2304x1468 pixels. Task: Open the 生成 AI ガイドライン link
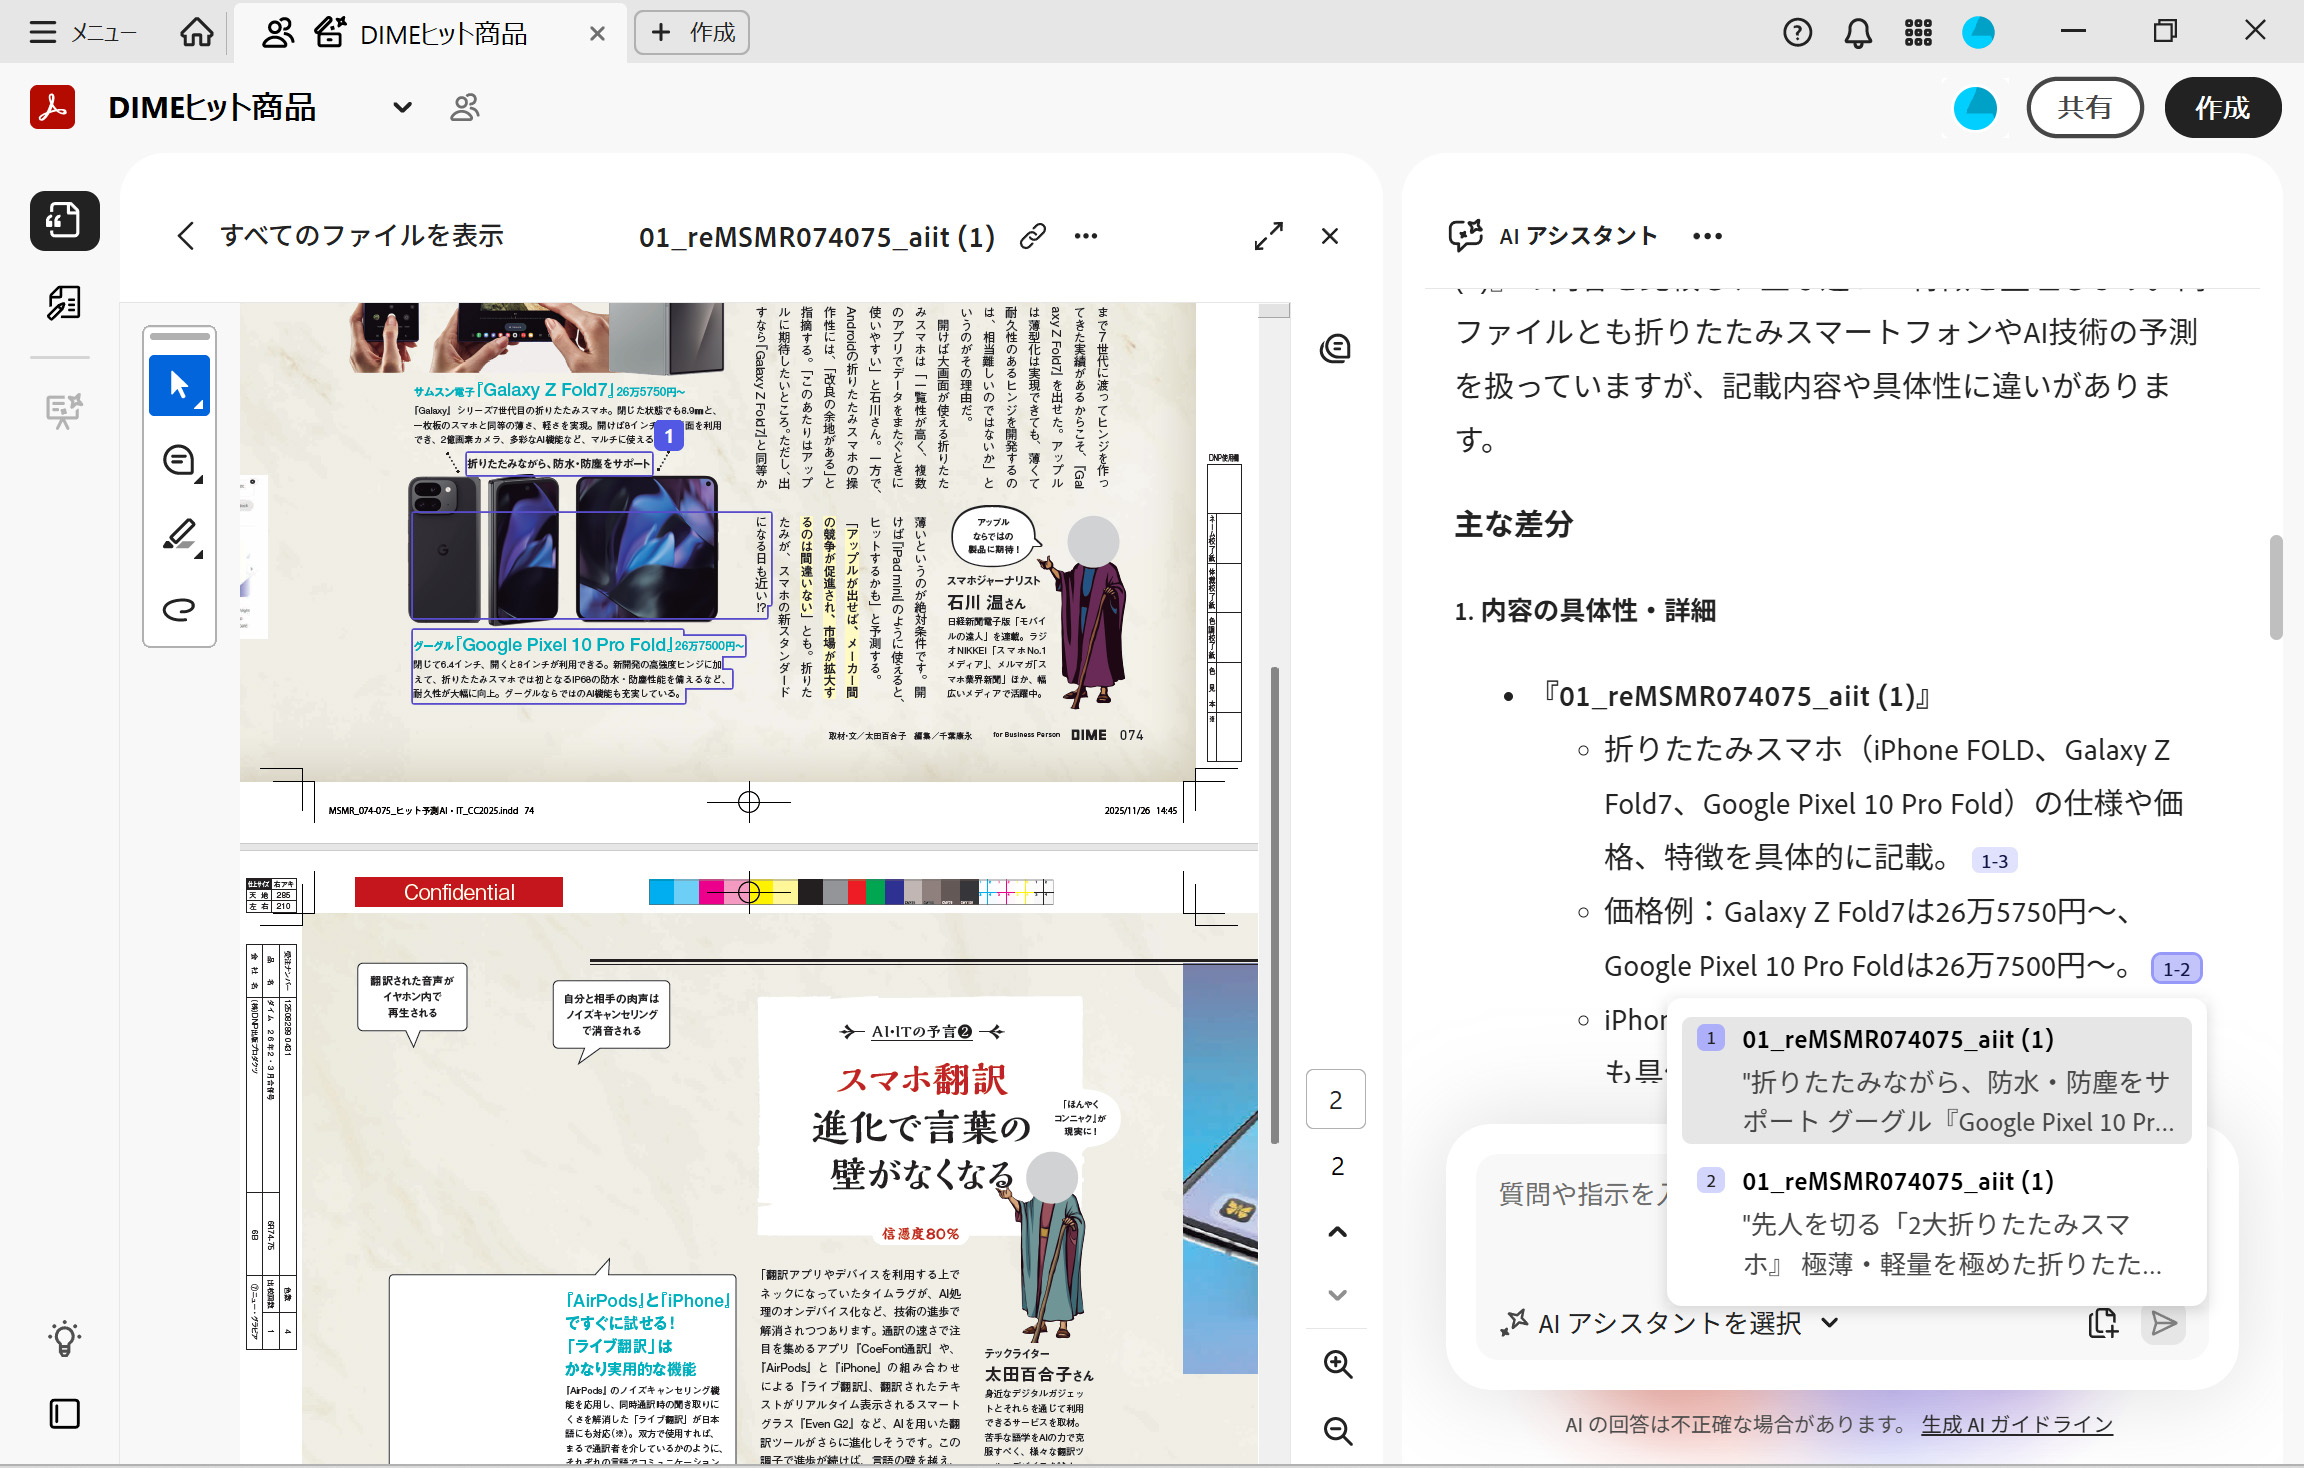(x=2016, y=1424)
